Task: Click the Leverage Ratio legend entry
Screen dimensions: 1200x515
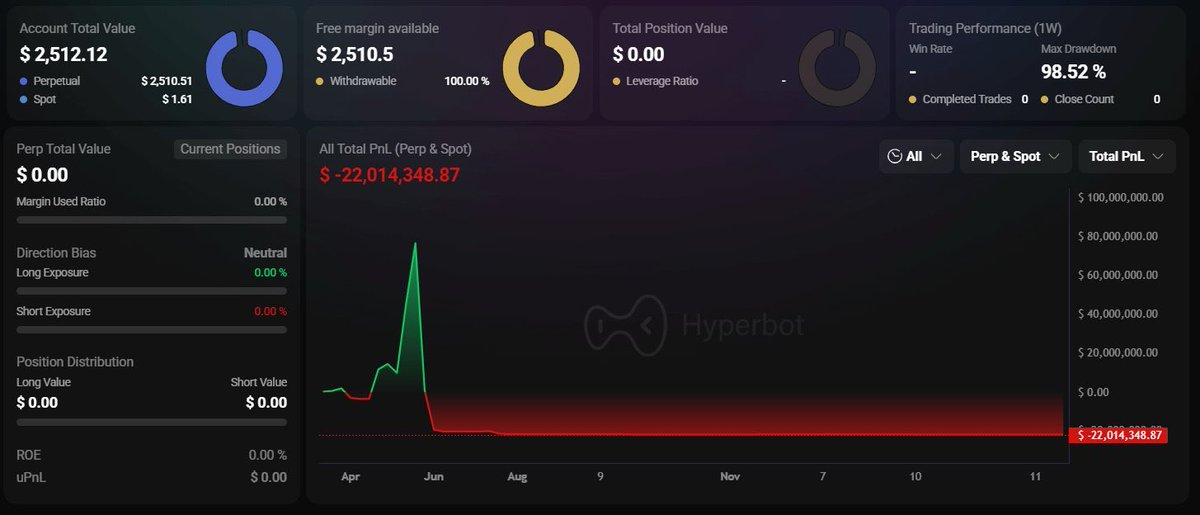Action: [x=656, y=80]
